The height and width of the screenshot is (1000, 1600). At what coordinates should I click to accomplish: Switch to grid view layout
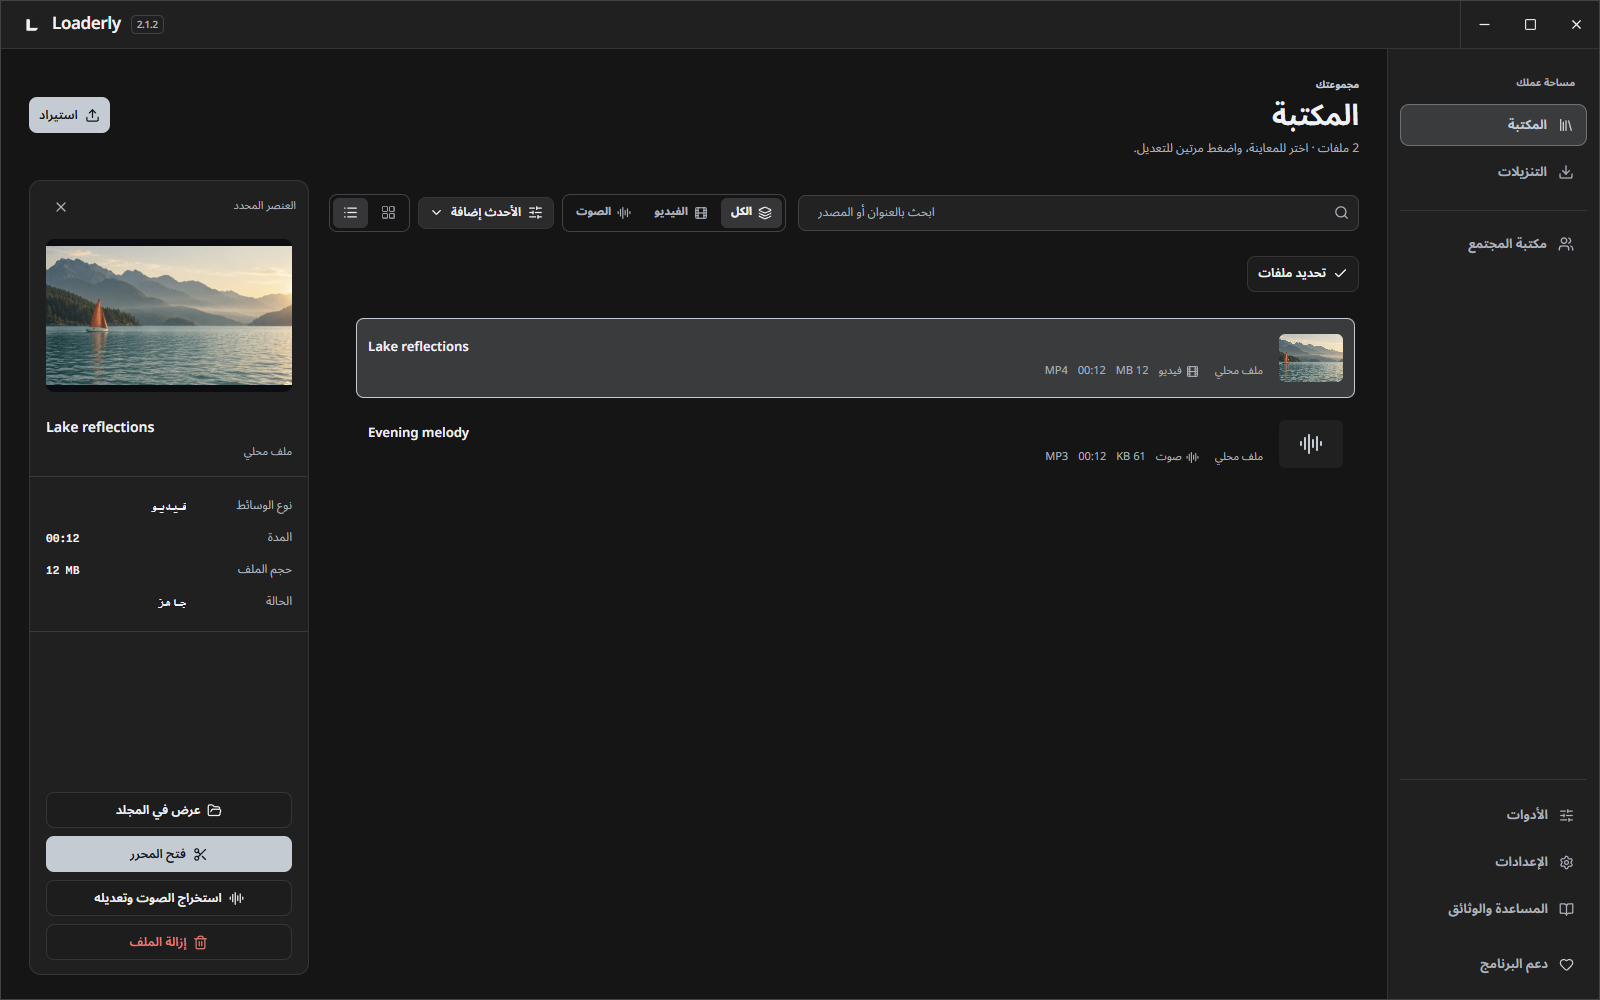tap(389, 213)
